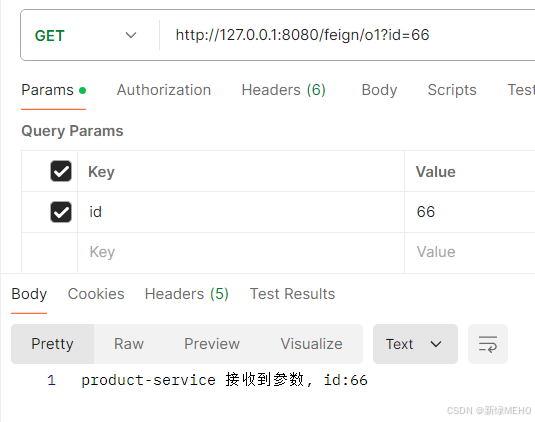
Task: Open the request Body tab
Action: point(379,90)
